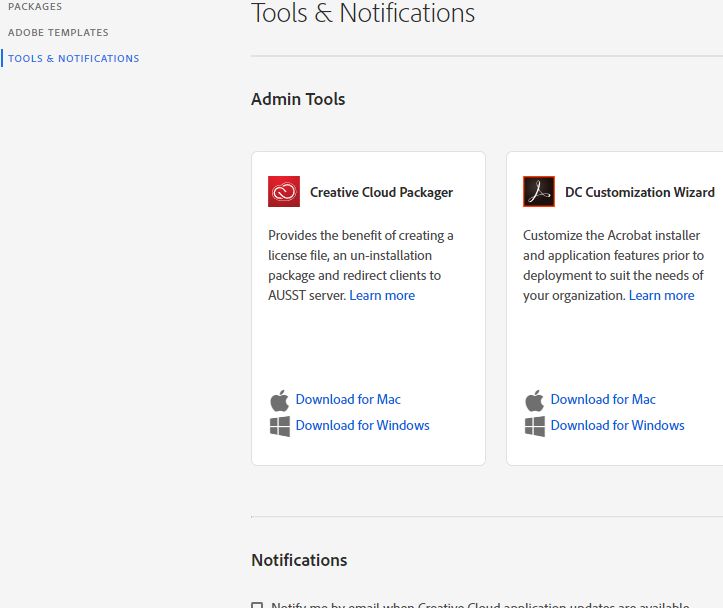
Task: Download DC Customization Wizard for Windows
Action: [x=617, y=425]
